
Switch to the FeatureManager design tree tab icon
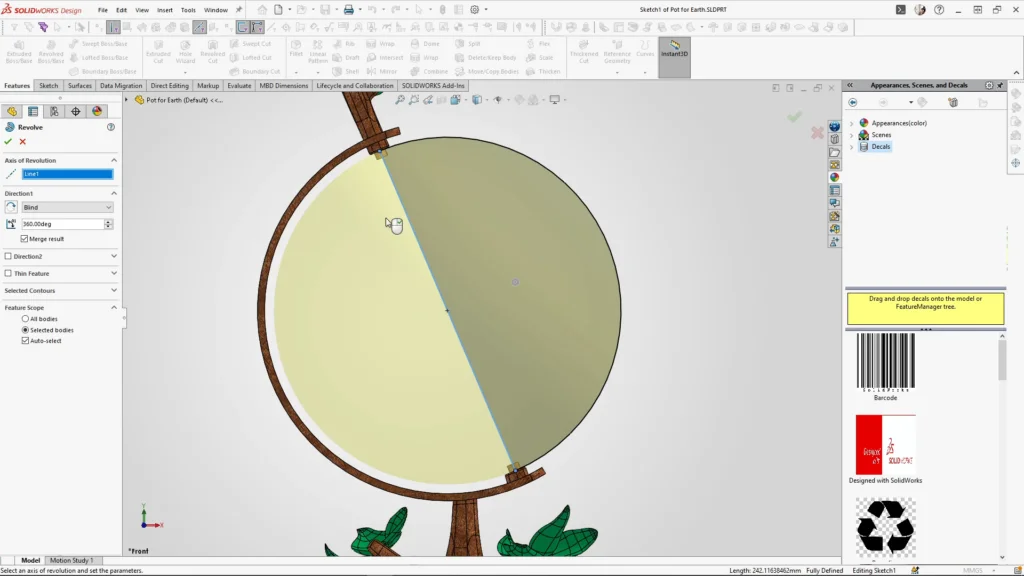point(12,112)
